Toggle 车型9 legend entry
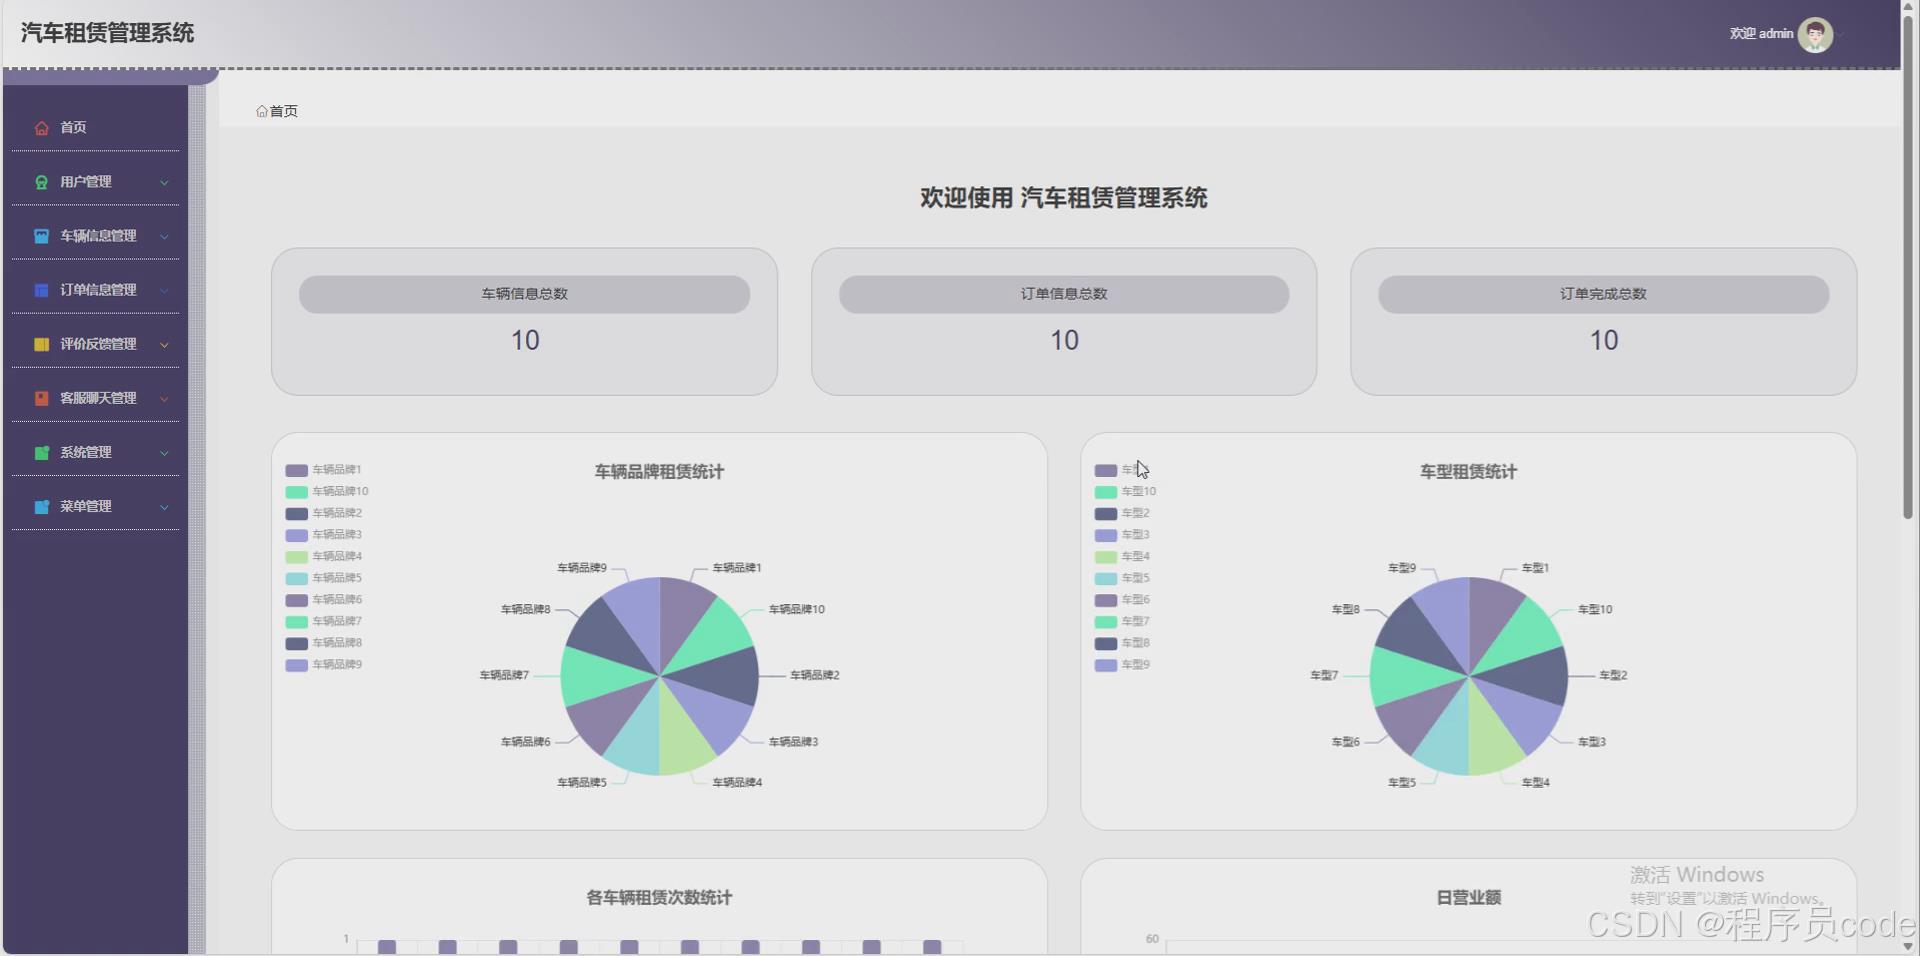 [x=1122, y=665]
